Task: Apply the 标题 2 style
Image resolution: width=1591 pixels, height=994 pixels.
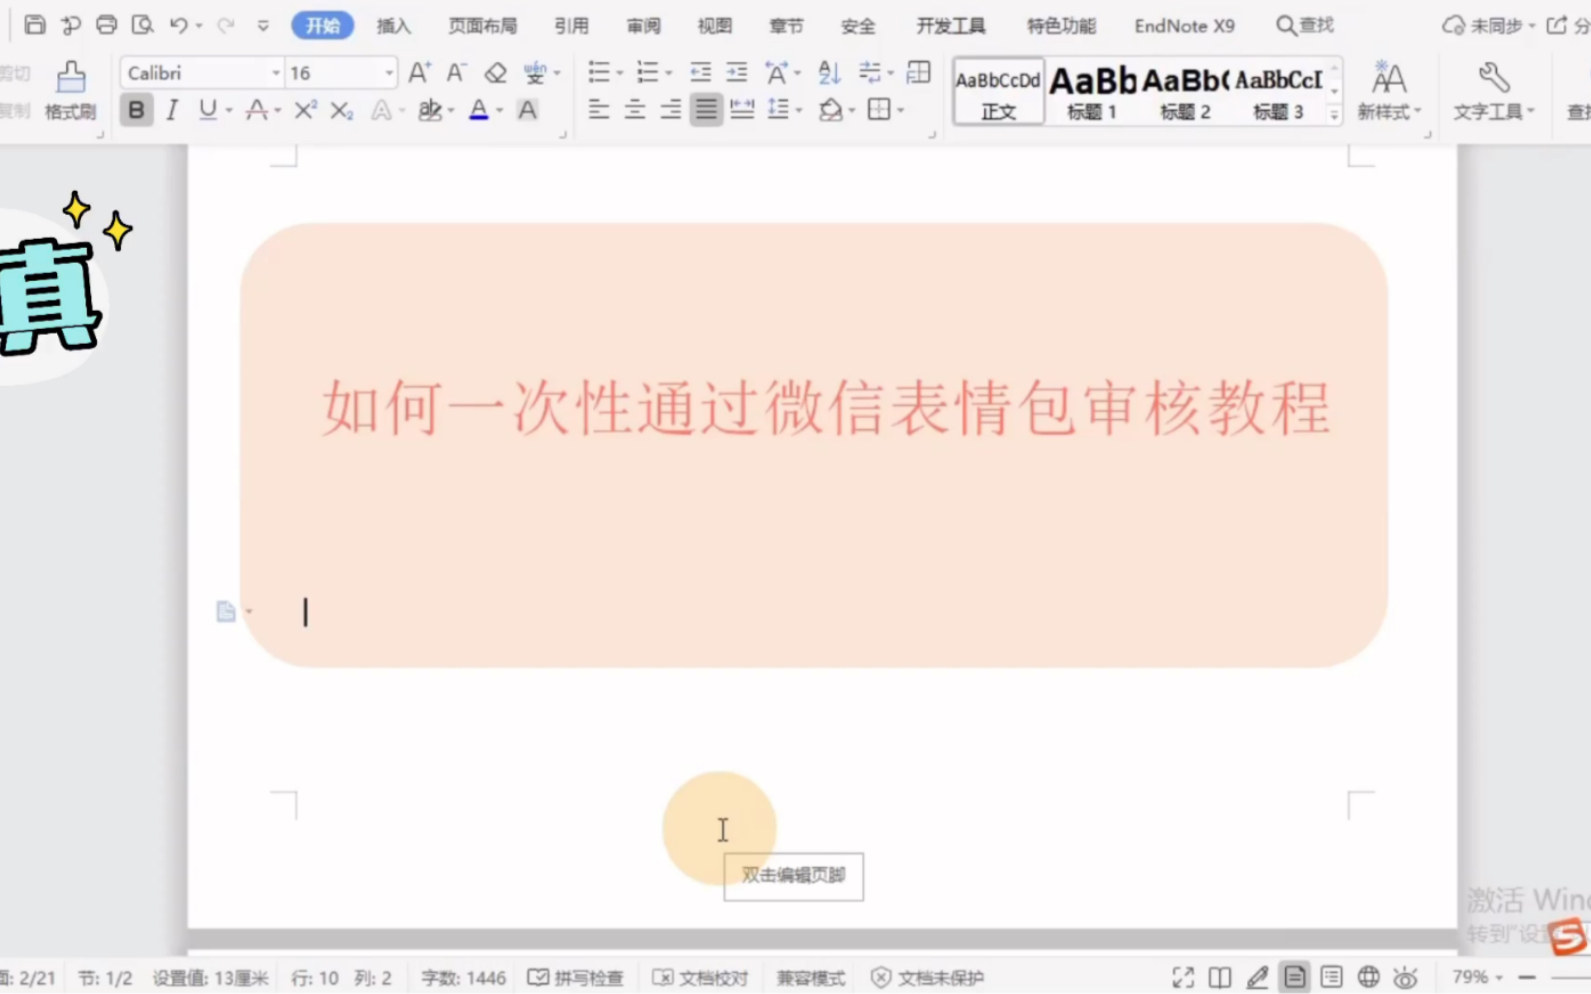Action: [x=1185, y=91]
